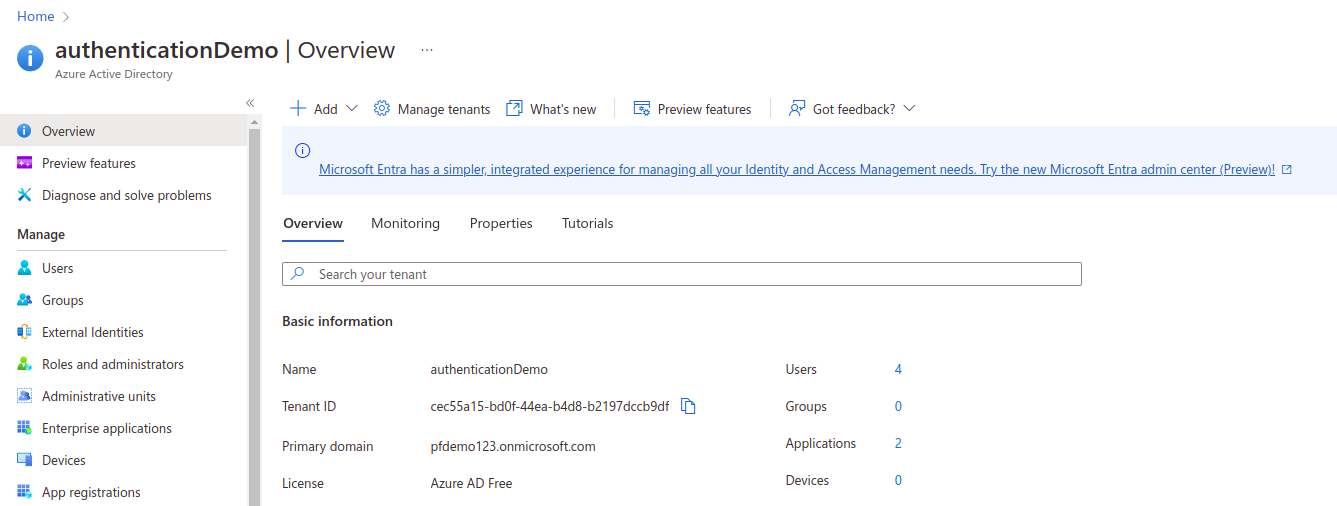Click the What's new button
This screenshot has height=506, width=1337.
551,108
